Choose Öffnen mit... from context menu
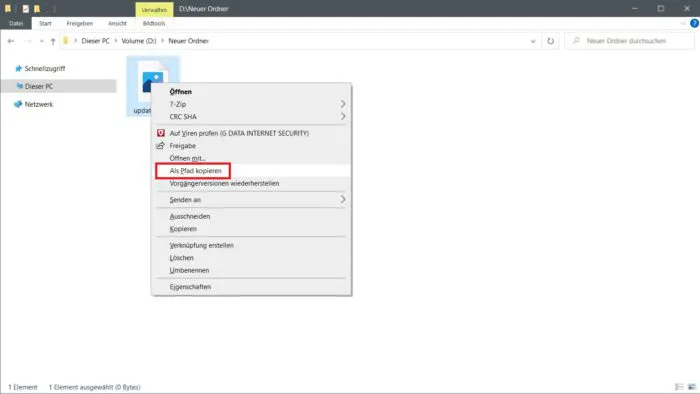This screenshot has width=700, height=394. click(x=251, y=158)
